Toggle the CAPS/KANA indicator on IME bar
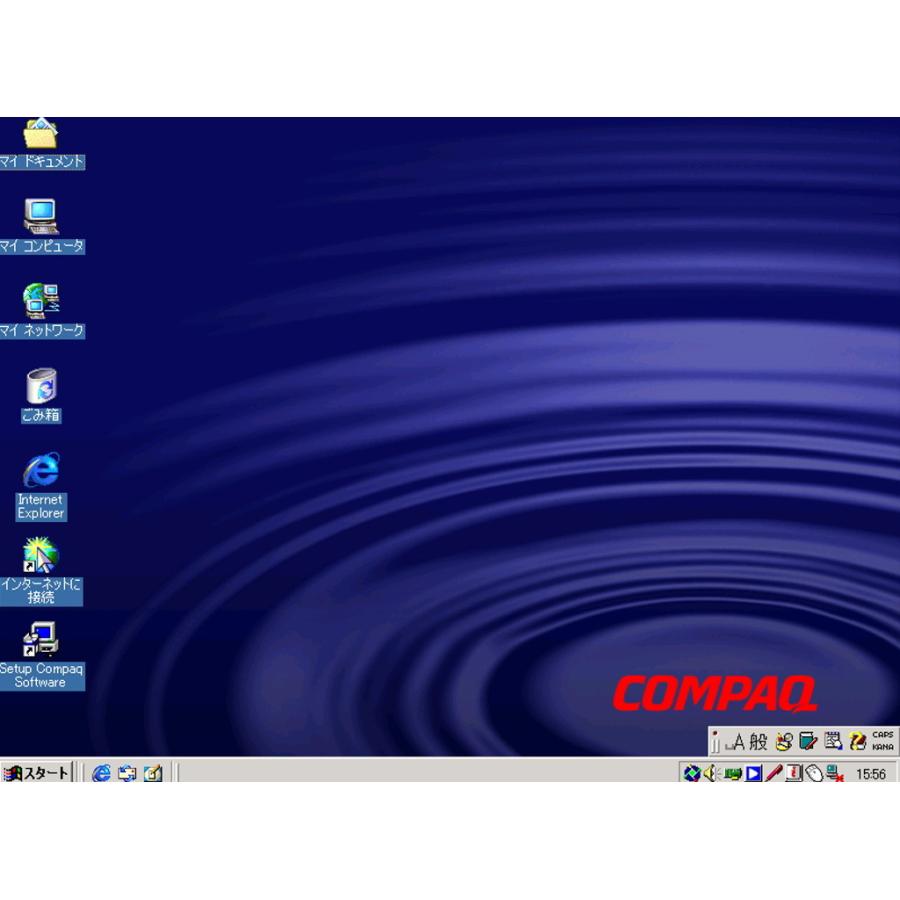Image resolution: width=900 pixels, height=900 pixels. (883, 740)
